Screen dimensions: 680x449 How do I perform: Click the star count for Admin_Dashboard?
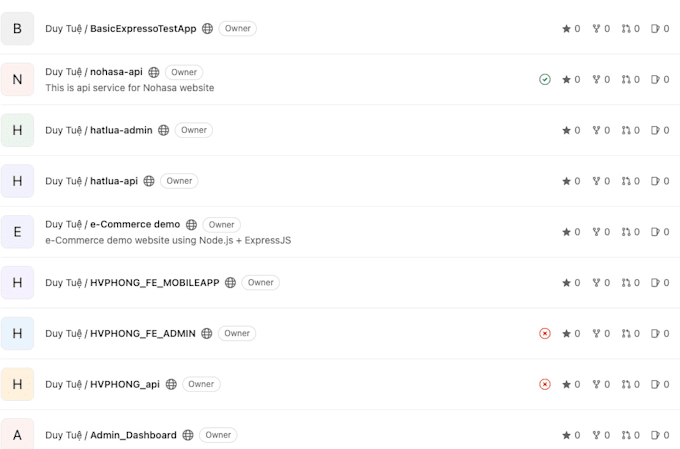pos(571,435)
